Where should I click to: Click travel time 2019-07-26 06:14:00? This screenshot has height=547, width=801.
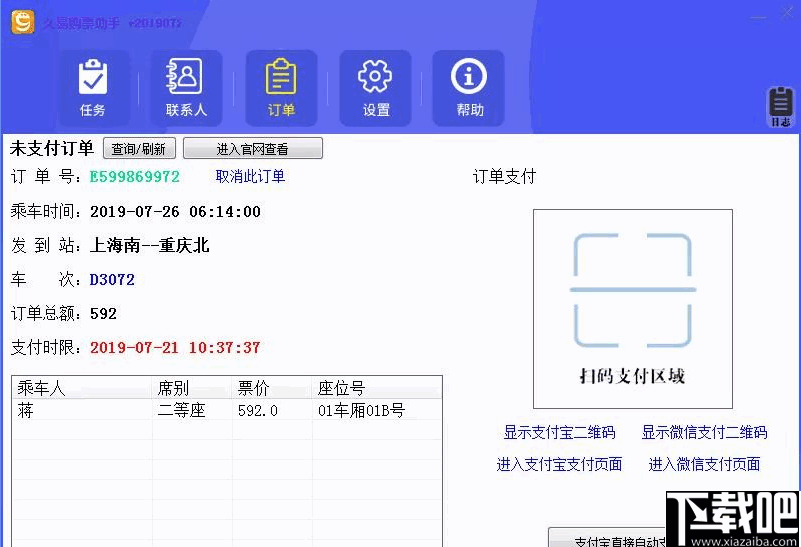click(175, 211)
